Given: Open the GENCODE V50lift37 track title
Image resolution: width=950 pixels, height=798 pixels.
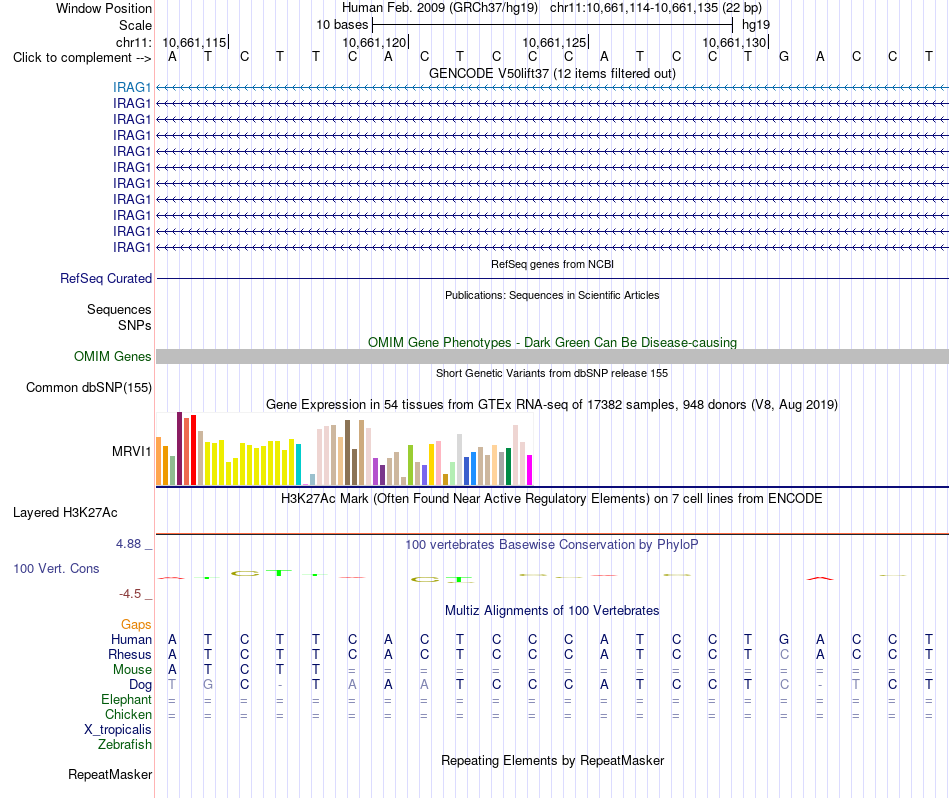Looking at the screenshot, I should click(x=552, y=73).
